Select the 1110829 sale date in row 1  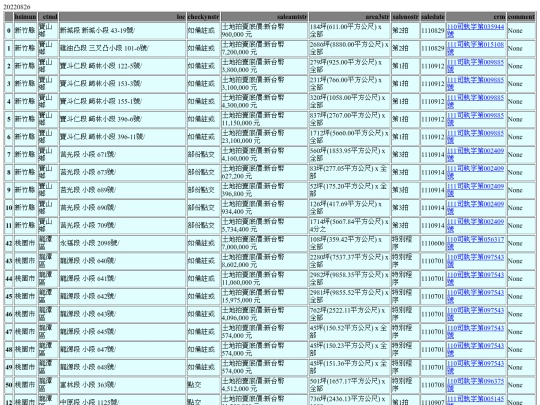click(433, 48)
